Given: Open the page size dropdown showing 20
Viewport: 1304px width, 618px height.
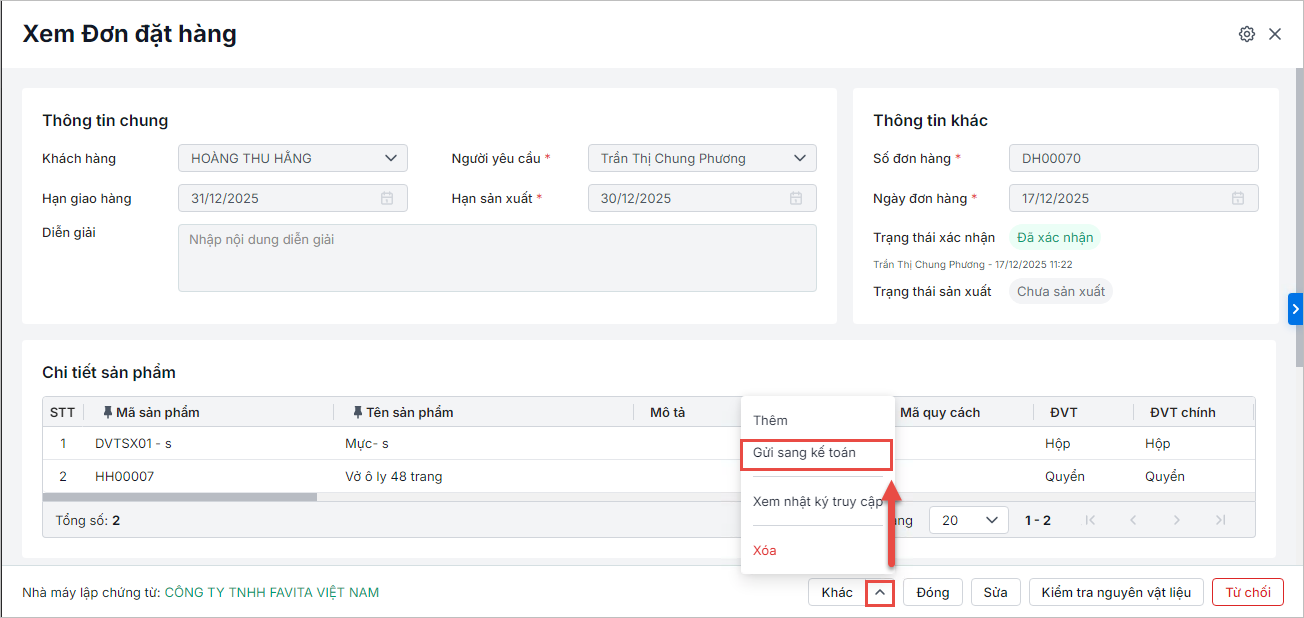Looking at the screenshot, I should [x=968, y=520].
